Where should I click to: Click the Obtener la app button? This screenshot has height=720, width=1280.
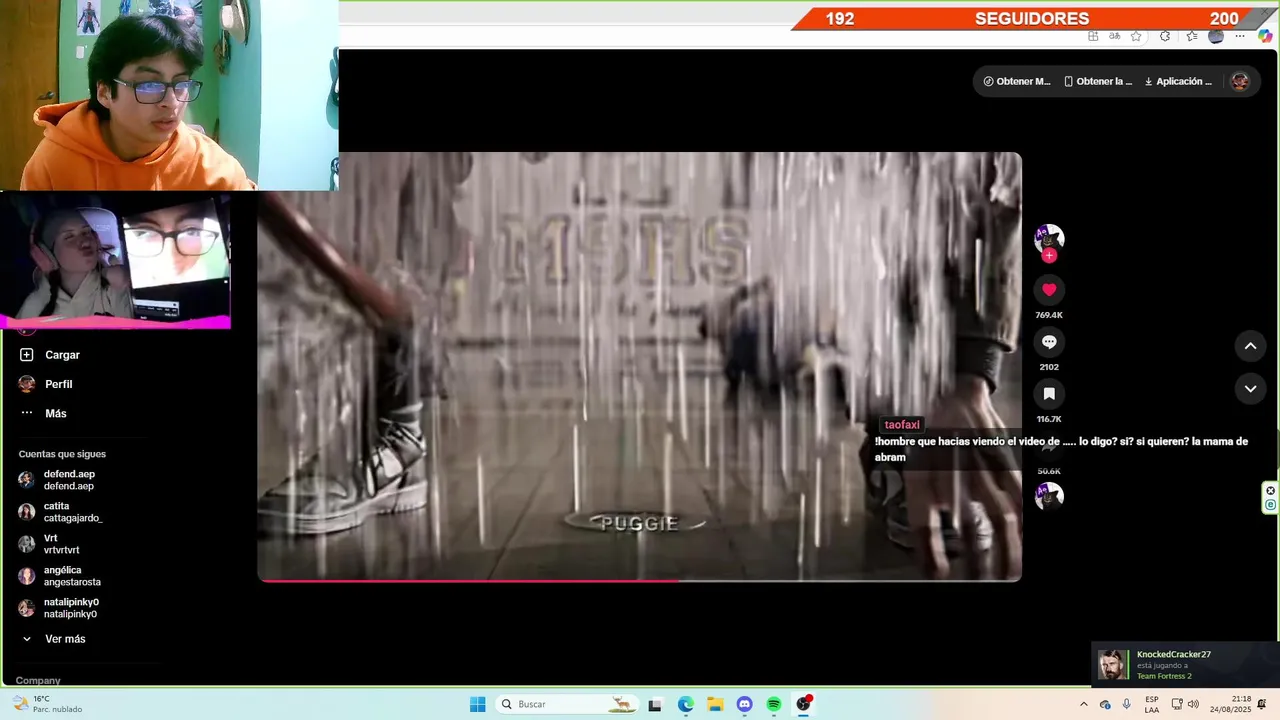coord(1098,82)
